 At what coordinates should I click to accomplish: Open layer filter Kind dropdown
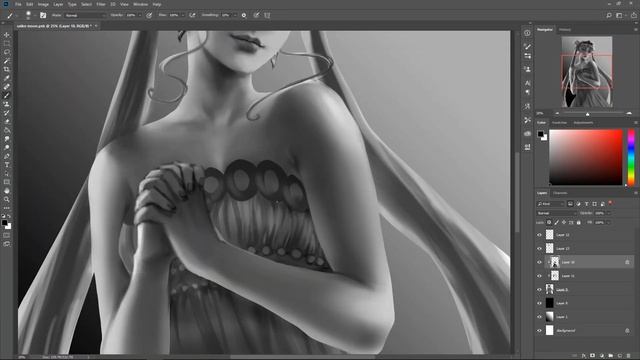coord(551,204)
